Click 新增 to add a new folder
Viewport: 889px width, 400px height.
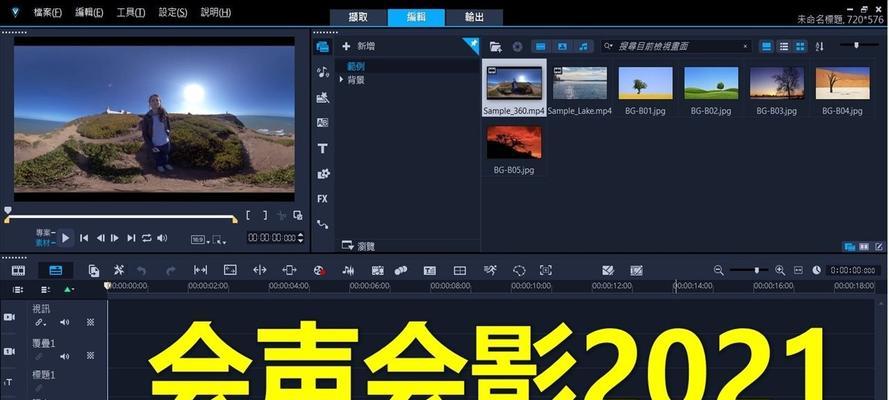(359, 46)
